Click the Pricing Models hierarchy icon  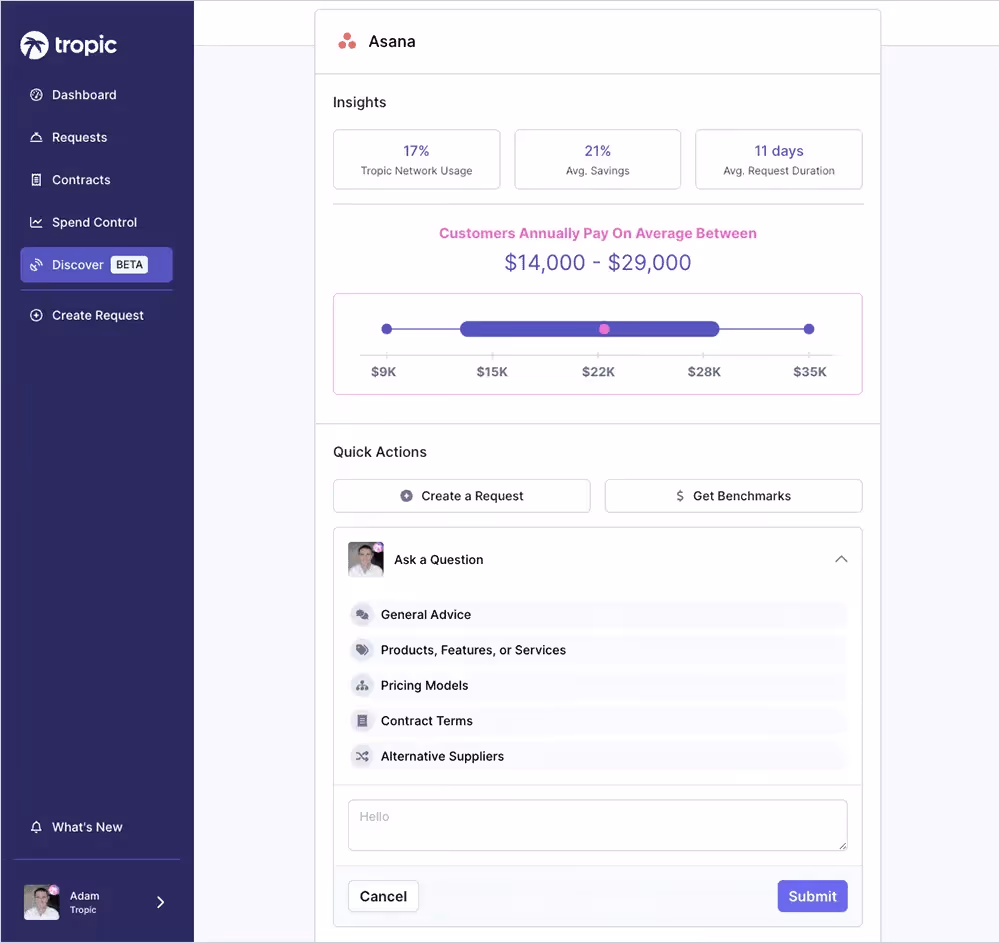coord(362,685)
